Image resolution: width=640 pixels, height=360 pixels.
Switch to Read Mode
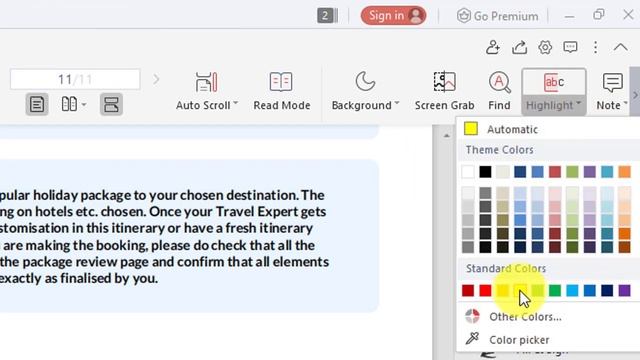click(x=281, y=91)
